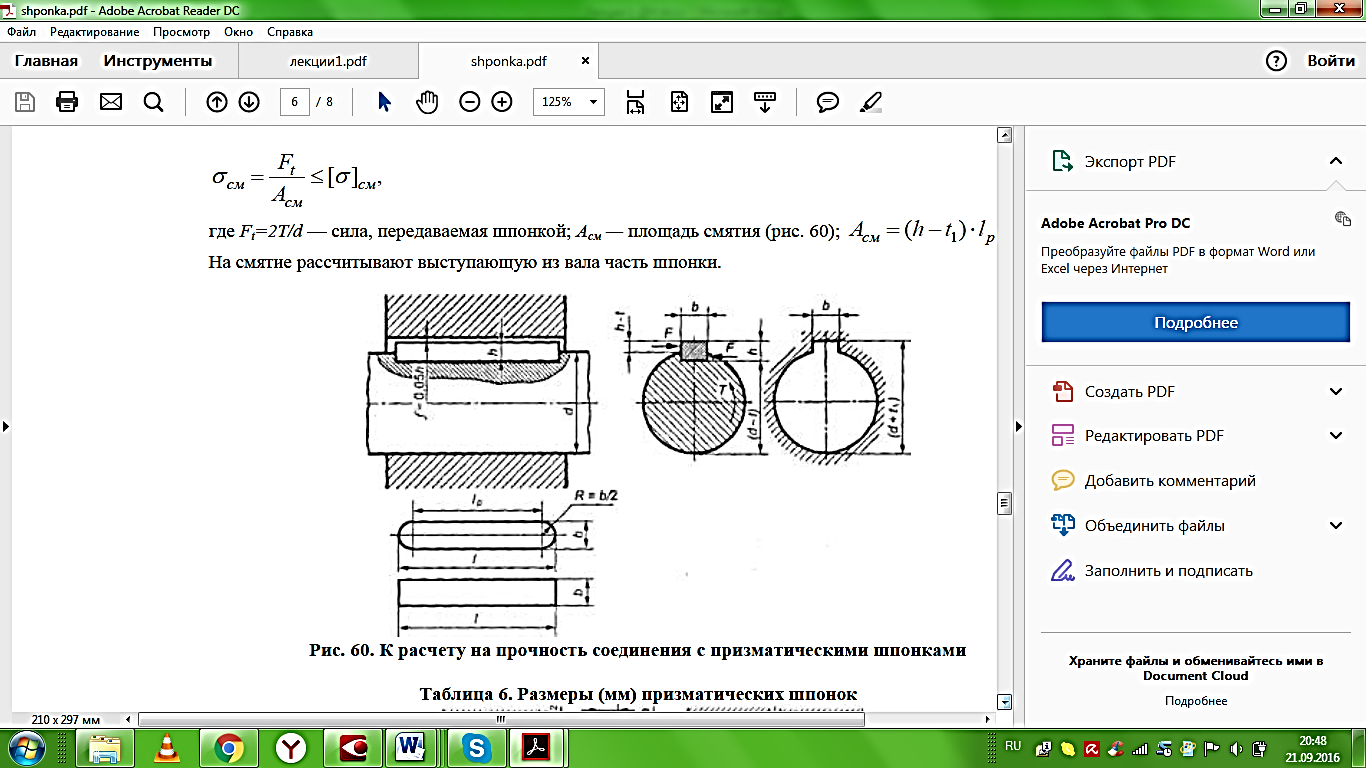Toggle full screen read mode
The width and height of the screenshot is (1366, 768).
point(722,102)
